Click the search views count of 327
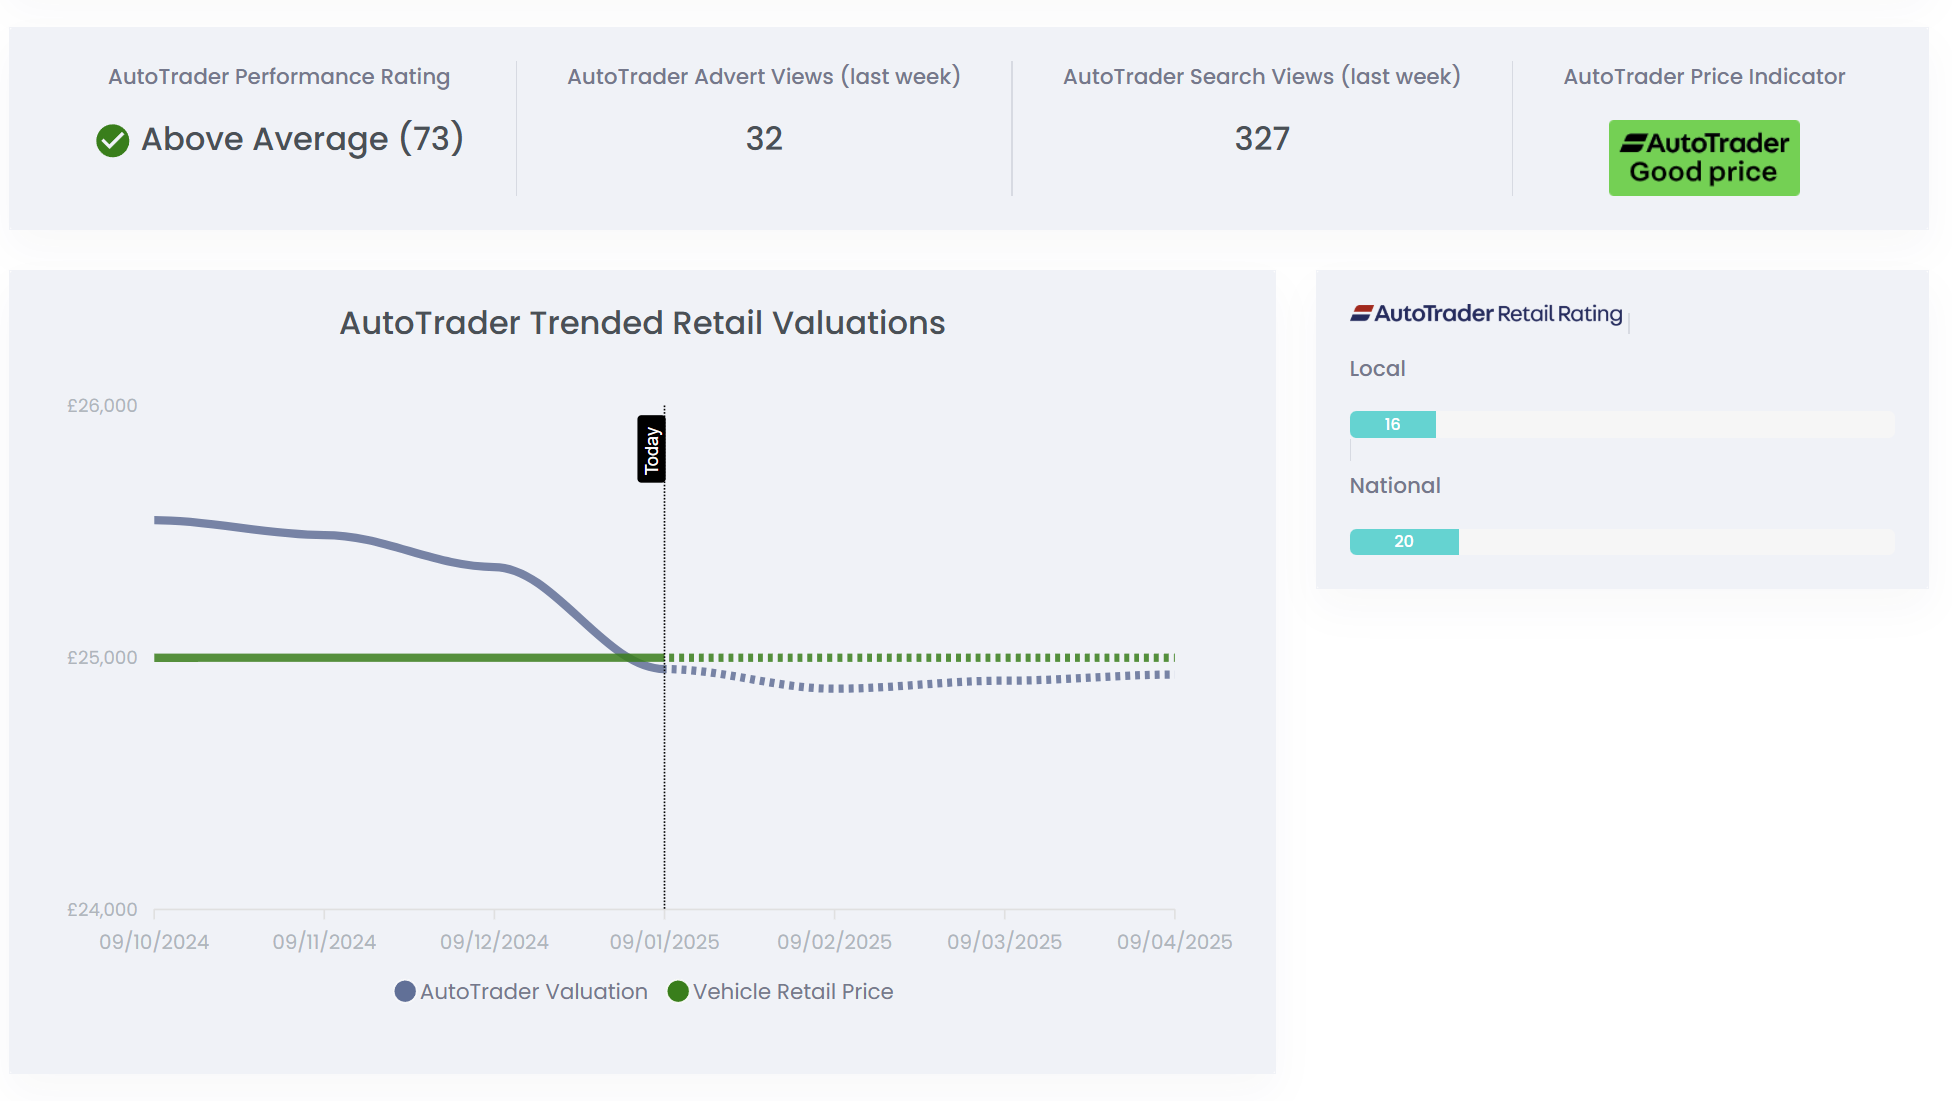Image resolution: width=1952 pixels, height=1101 pixels. pos(1261,140)
